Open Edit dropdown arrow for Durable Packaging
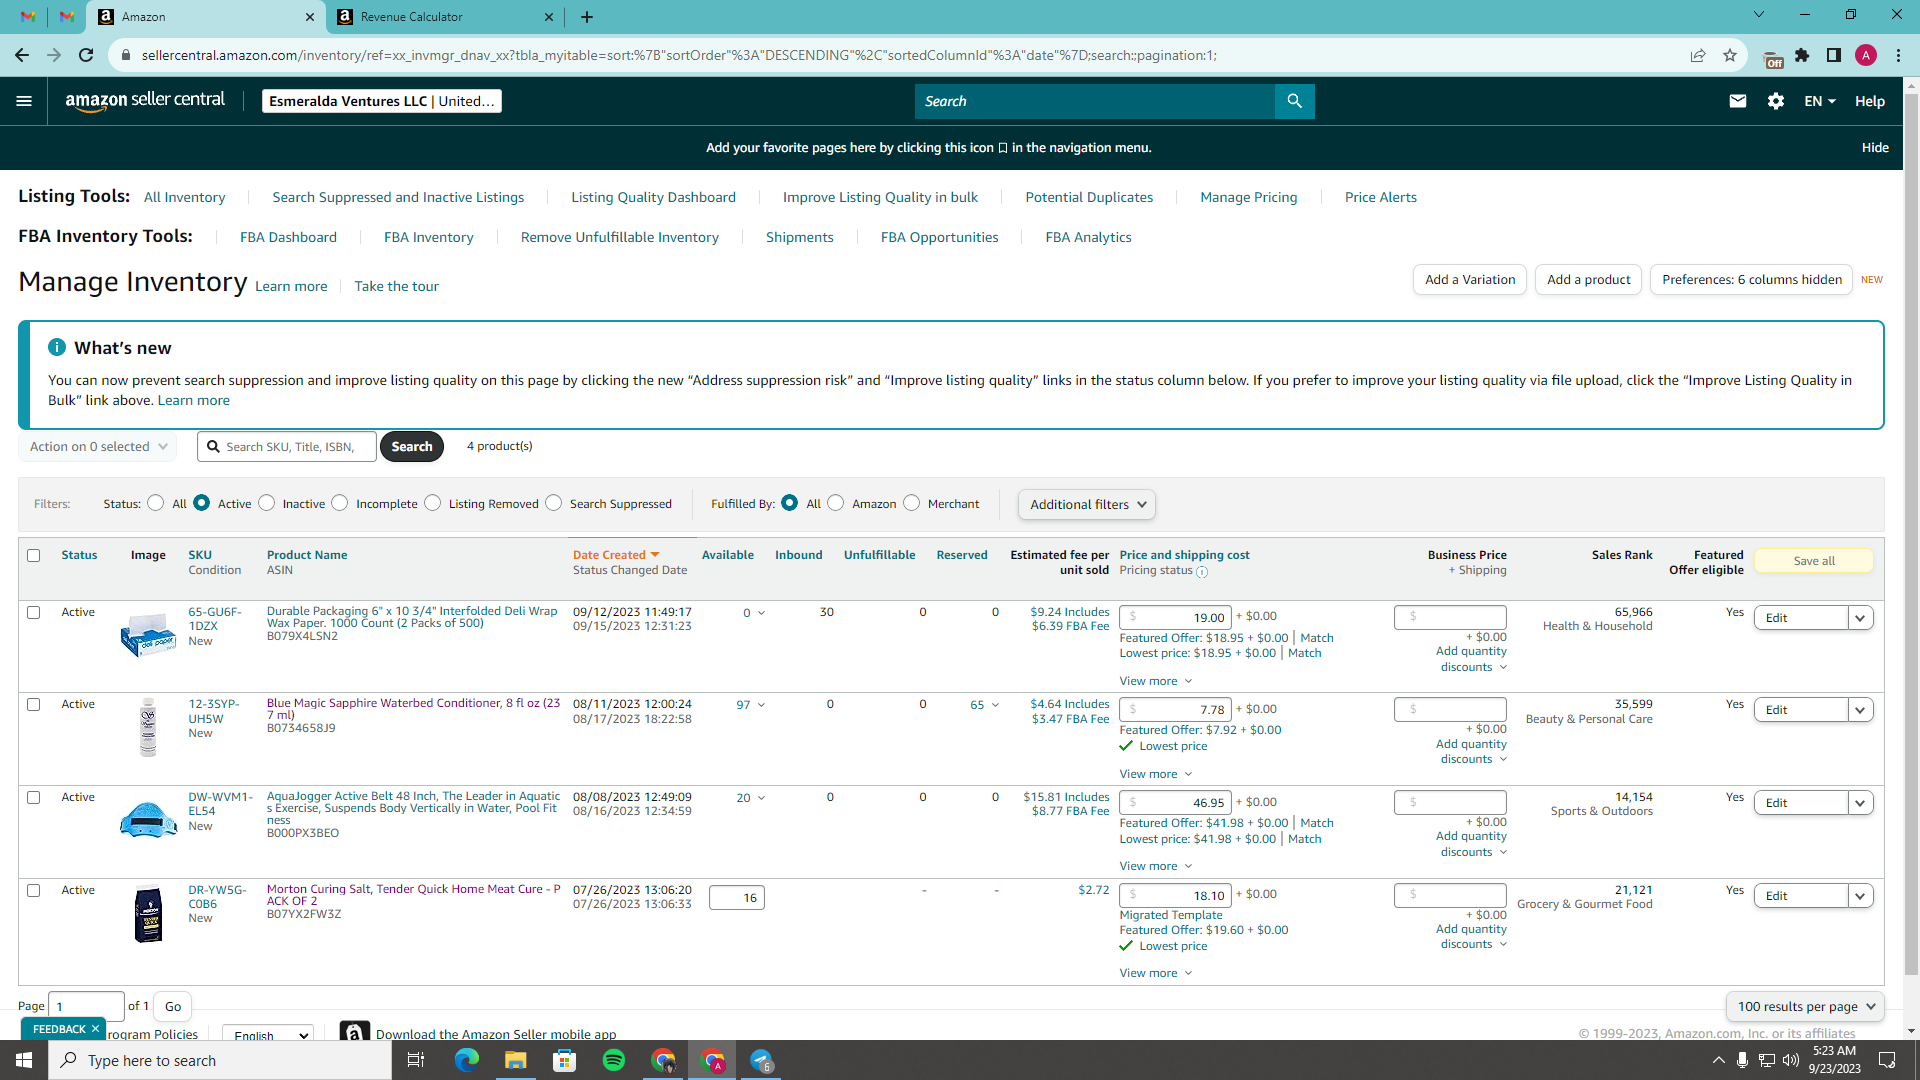Screen dimensions: 1920x1080 [1860, 618]
